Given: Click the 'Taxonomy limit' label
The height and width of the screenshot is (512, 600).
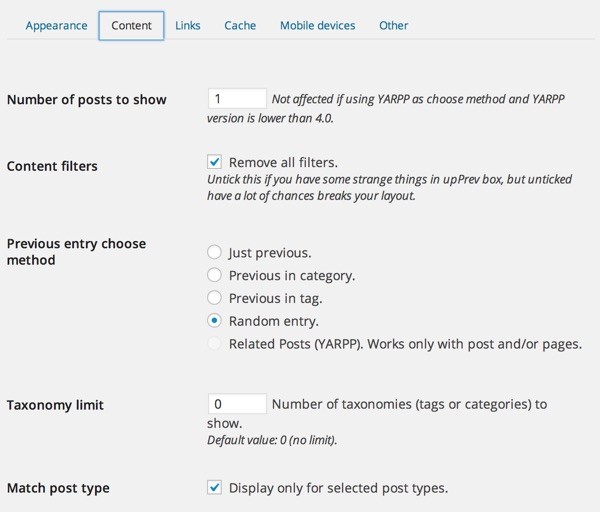Looking at the screenshot, I should click(x=55, y=405).
